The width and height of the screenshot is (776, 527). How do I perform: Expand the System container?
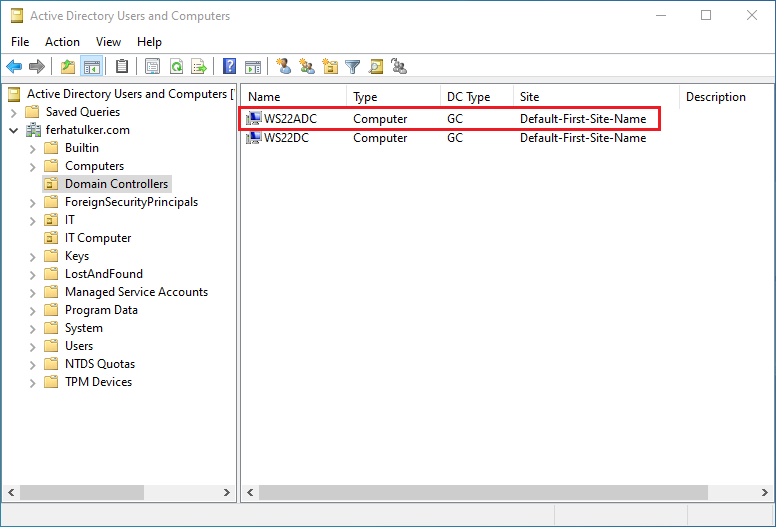[33, 329]
